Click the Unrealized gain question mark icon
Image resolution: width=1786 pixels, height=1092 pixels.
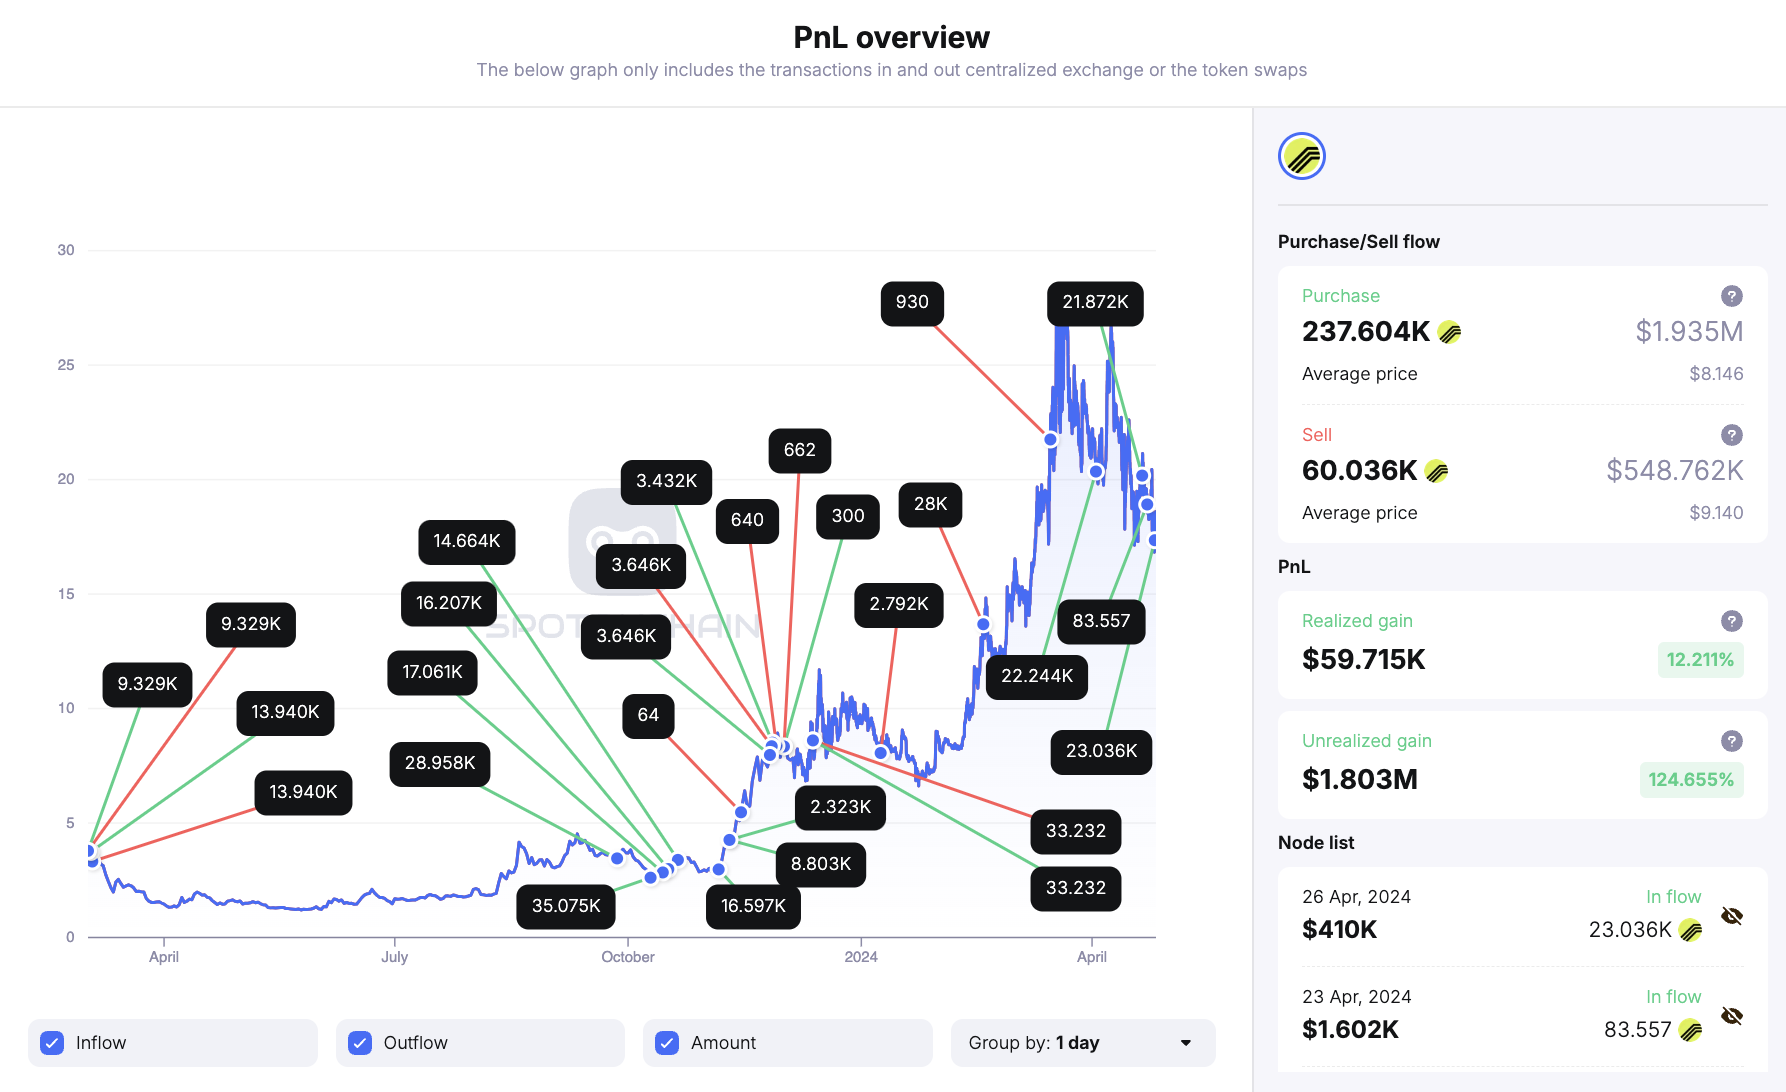pyautogui.click(x=1732, y=741)
